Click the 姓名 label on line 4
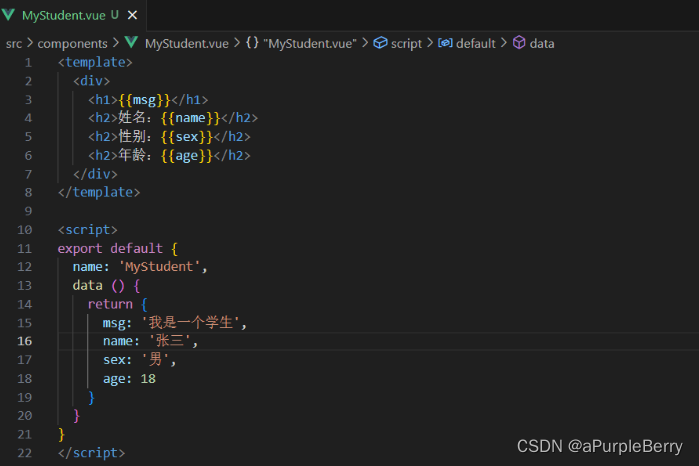699x466 pixels. (x=132, y=118)
